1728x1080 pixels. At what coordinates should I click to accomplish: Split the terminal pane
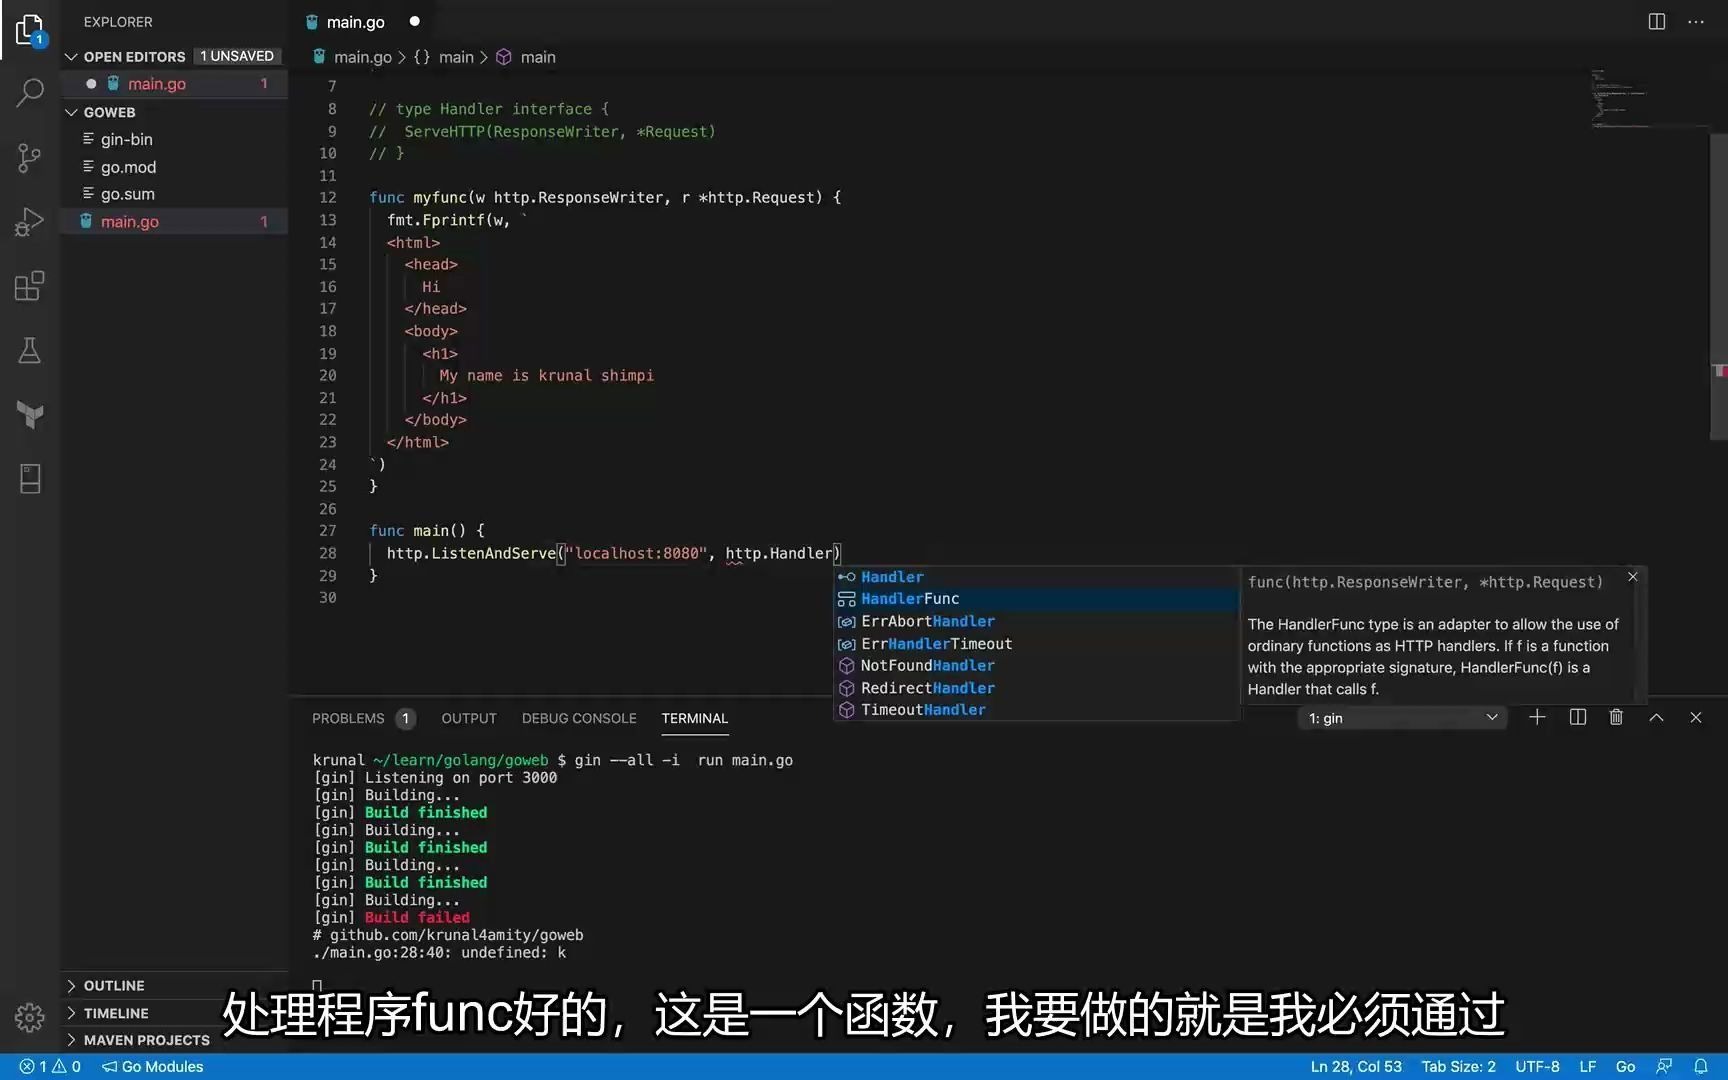tap(1577, 717)
